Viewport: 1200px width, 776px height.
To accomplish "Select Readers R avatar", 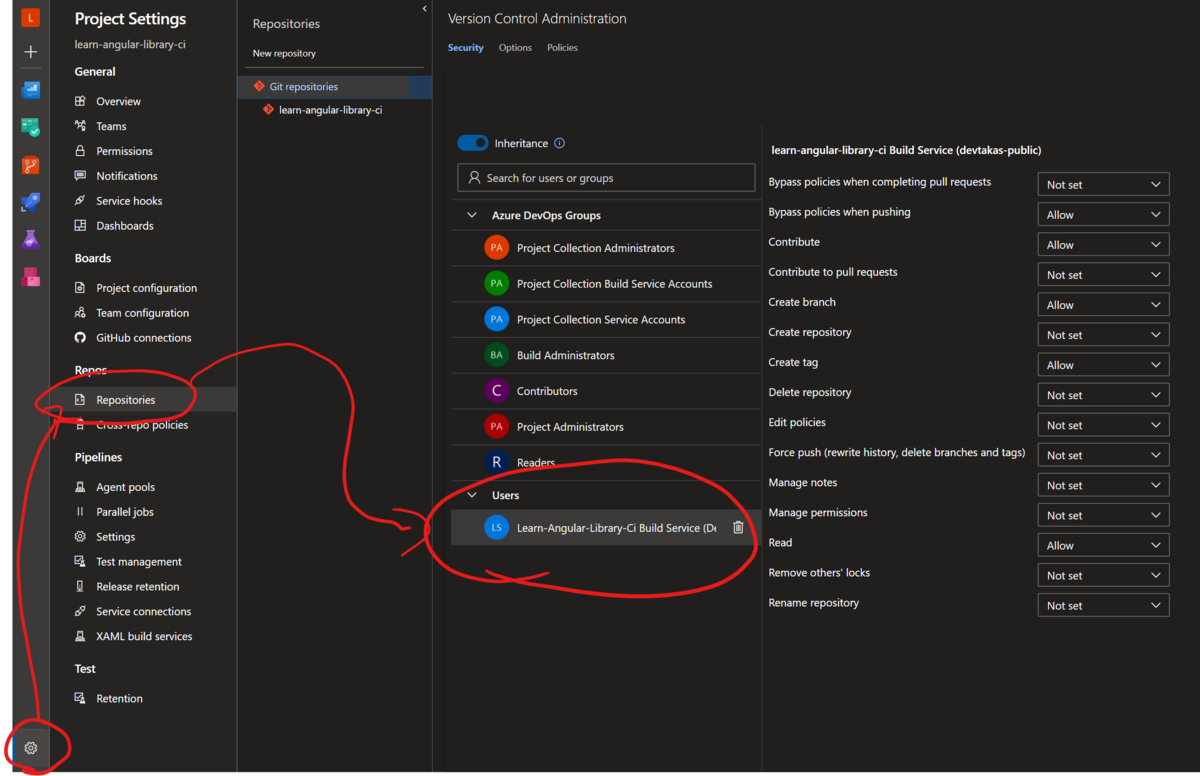I will coord(496,462).
